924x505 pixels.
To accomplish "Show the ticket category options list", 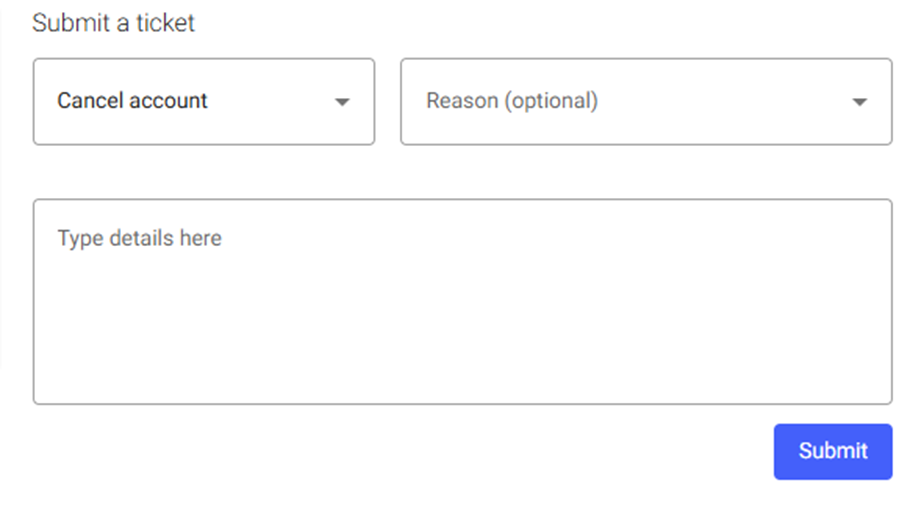I will pyautogui.click(x=204, y=101).
